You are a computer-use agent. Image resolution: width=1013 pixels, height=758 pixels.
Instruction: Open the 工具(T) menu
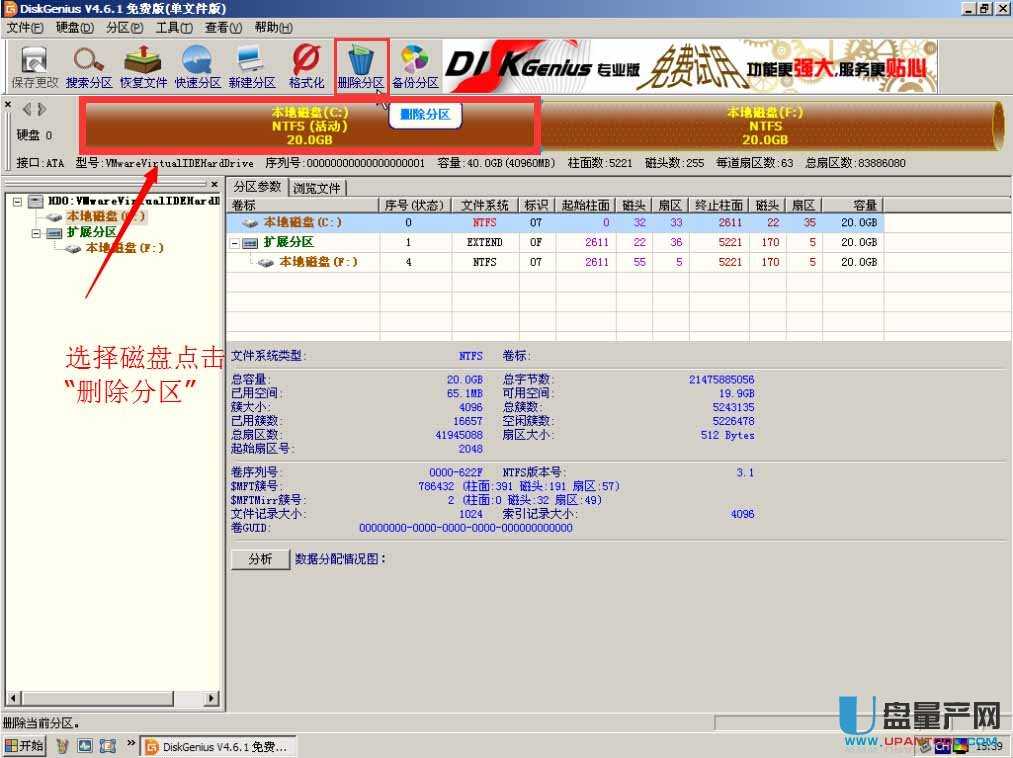pyautogui.click(x=174, y=27)
